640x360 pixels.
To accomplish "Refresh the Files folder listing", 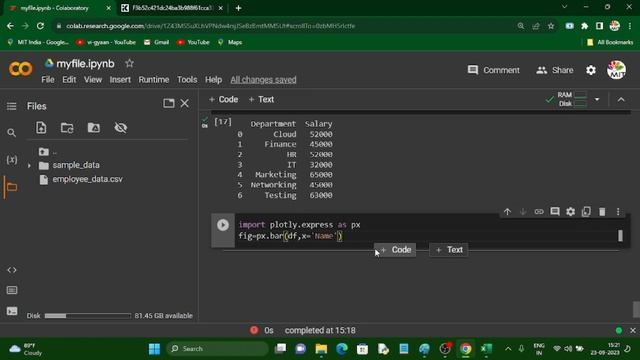I will (67, 128).
